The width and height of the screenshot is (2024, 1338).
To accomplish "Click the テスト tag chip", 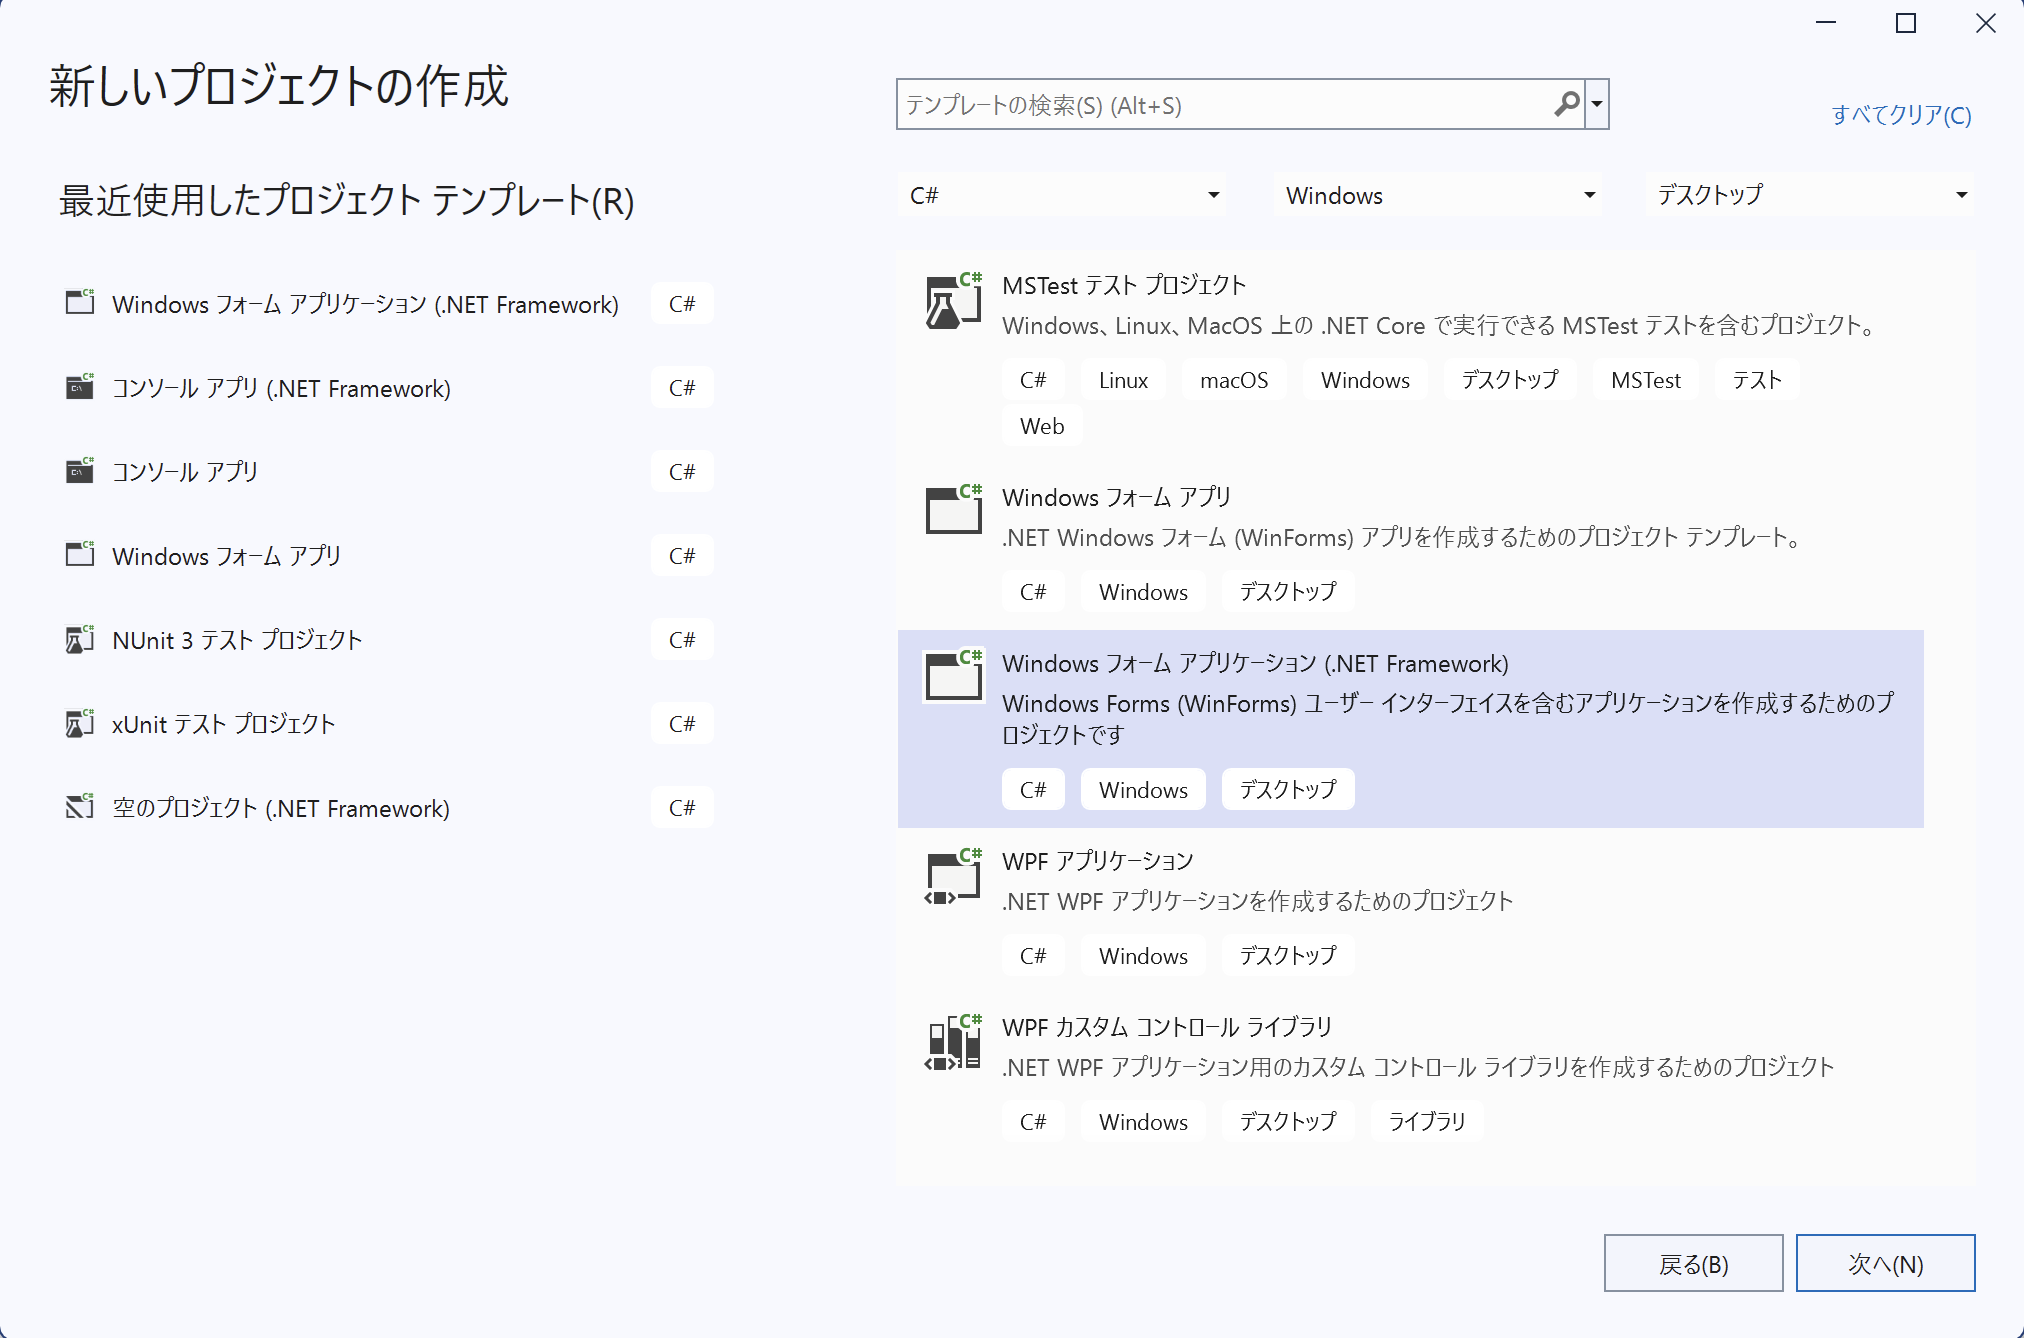I will pos(1757,380).
